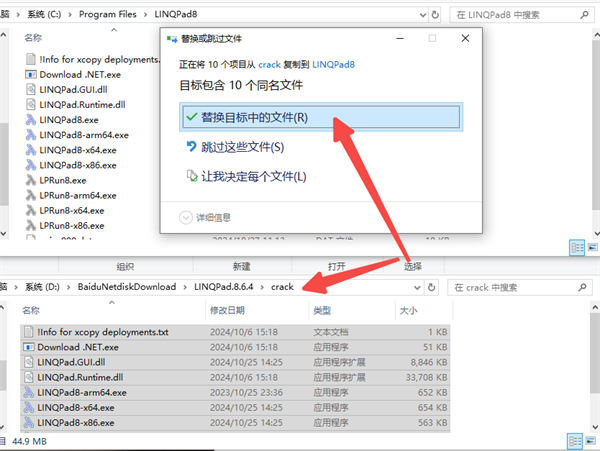The height and width of the screenshot is (451, 600).
Task: Switch crack window to details view icon
Action: [x=575, y=441]
